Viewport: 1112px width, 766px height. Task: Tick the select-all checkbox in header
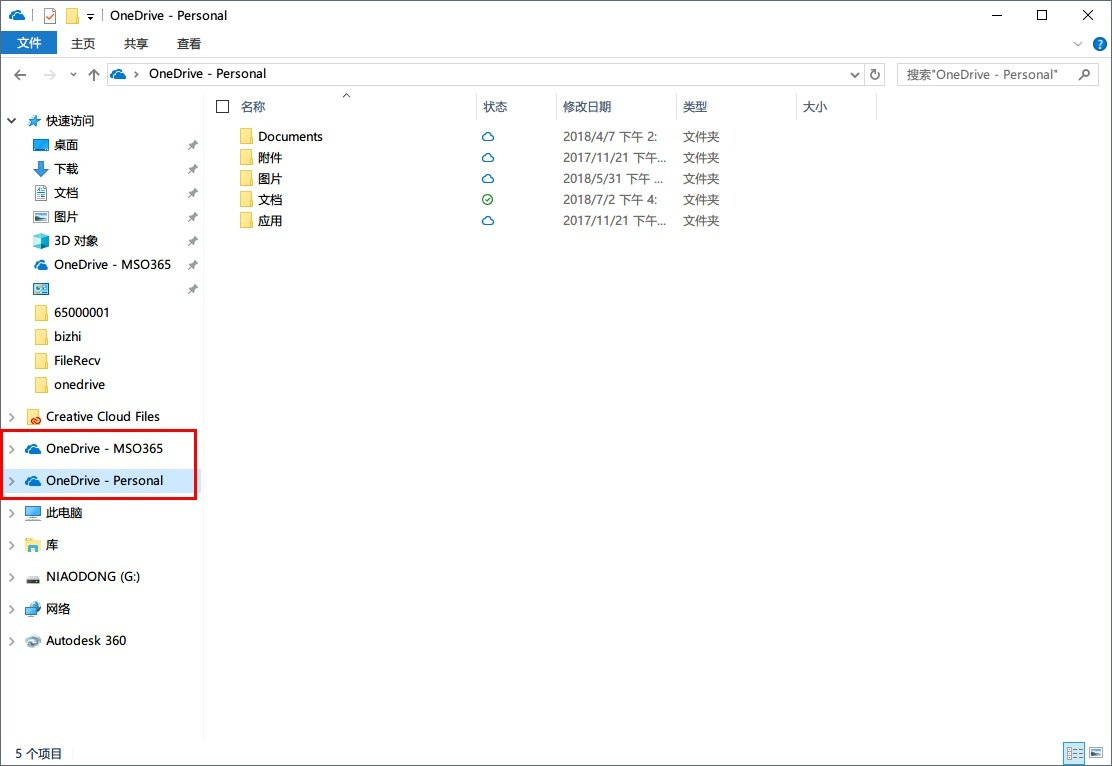pyautogui.click(x=223, y=106)
